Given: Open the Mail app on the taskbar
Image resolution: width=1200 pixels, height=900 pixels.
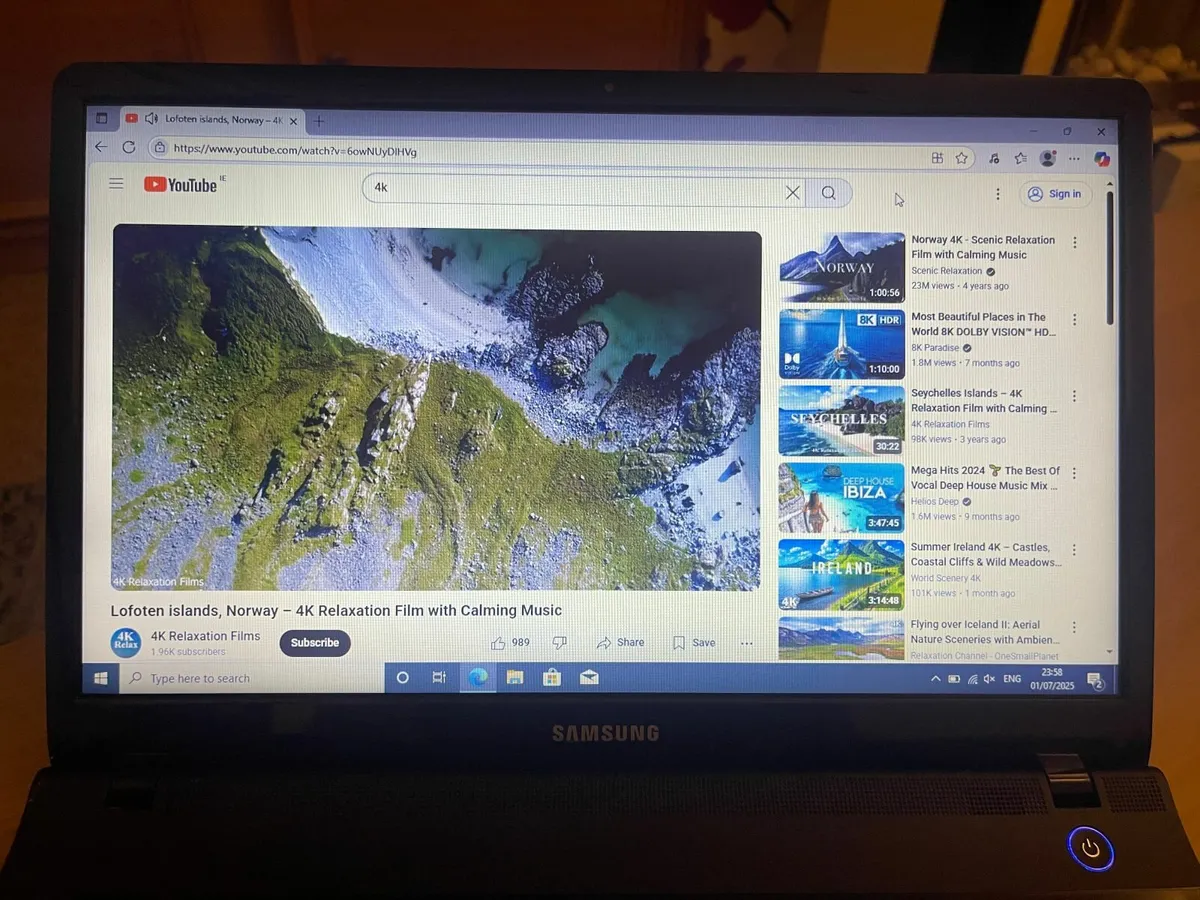Looking at the screenshot, I should click(x=589, y=678).
